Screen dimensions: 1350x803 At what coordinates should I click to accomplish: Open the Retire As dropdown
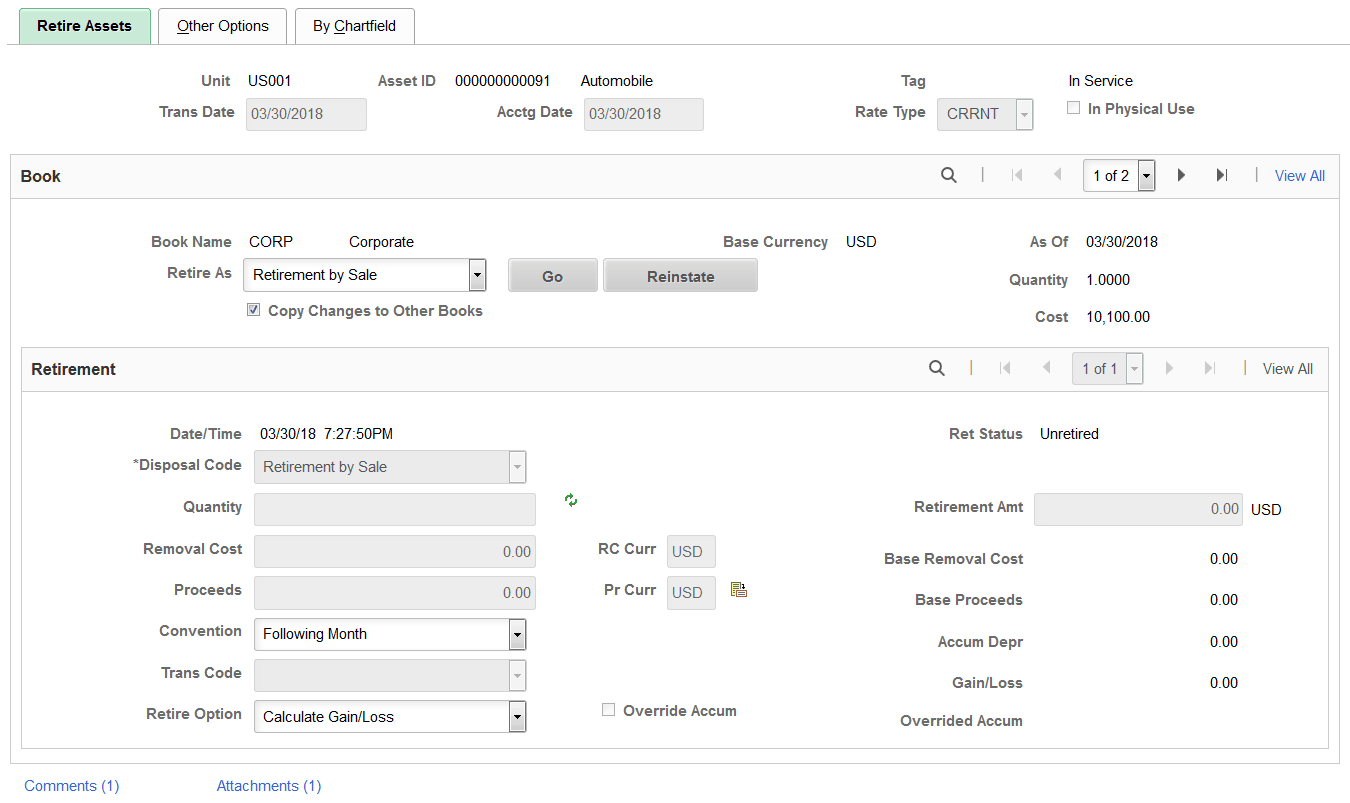(477, 275)
